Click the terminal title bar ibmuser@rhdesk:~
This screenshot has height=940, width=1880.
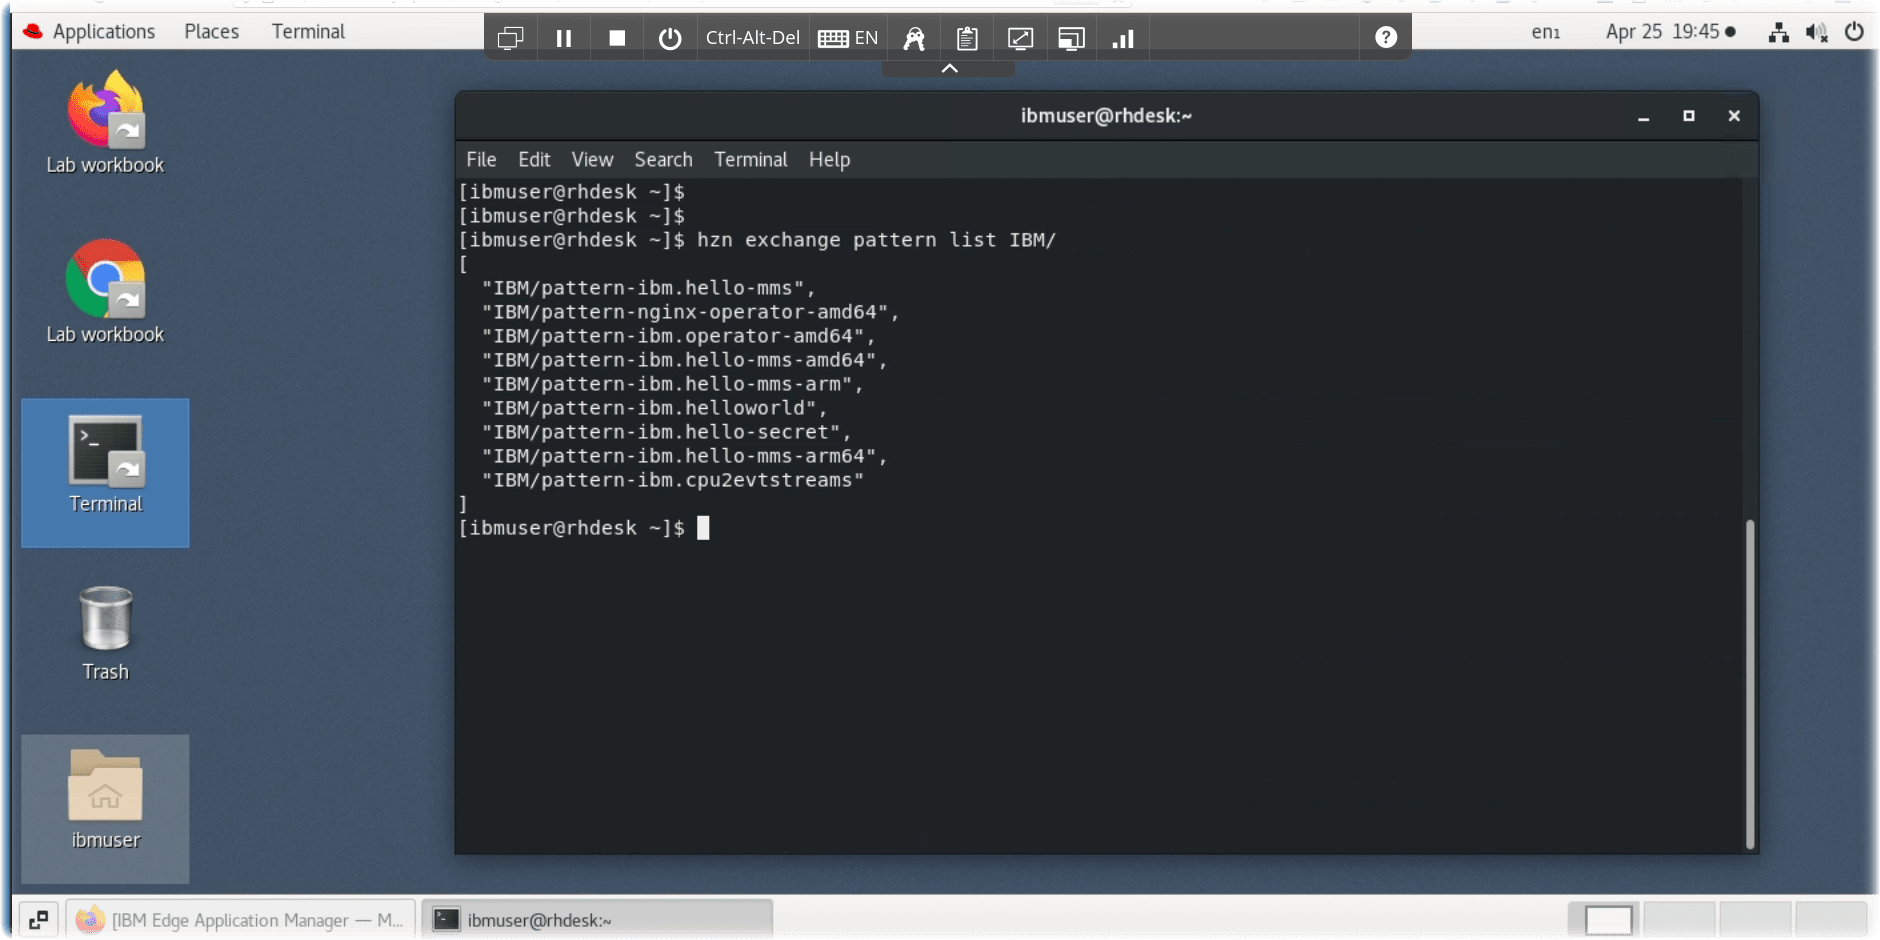[x=1106, y=116]
